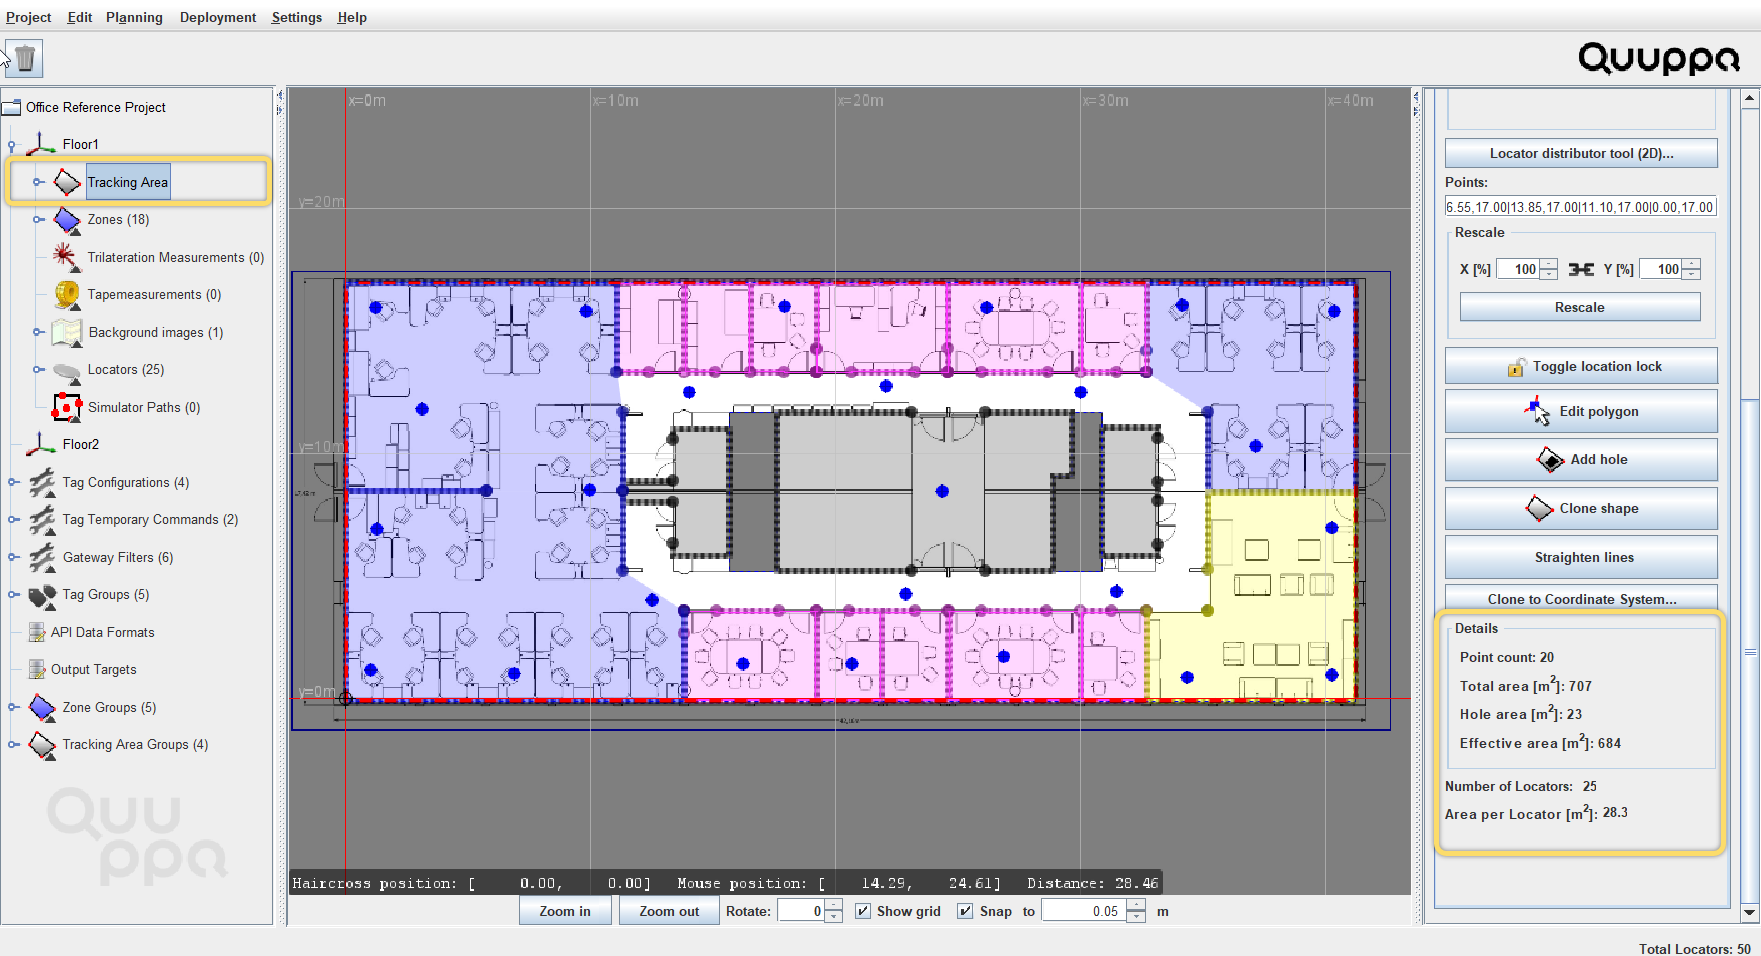The image size is (1761, 956).
Task: Click the Simulator Paths icon
Action: coord(67,407)
